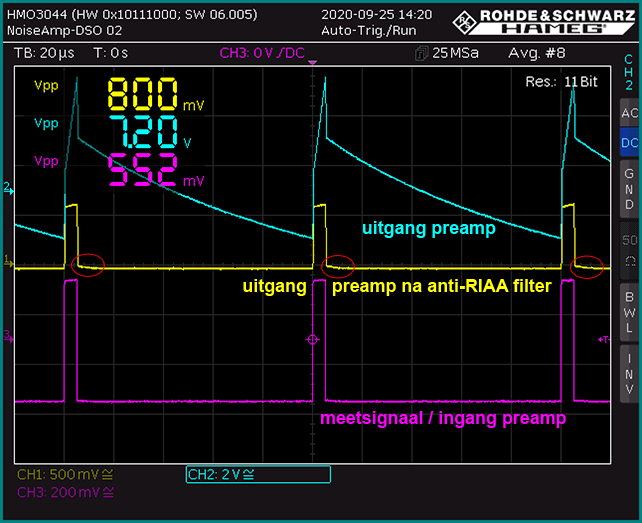The width and height of the screenshot is (642, 523).
Task: Select DC coupling in CH2 side menu
Action: 629,143
